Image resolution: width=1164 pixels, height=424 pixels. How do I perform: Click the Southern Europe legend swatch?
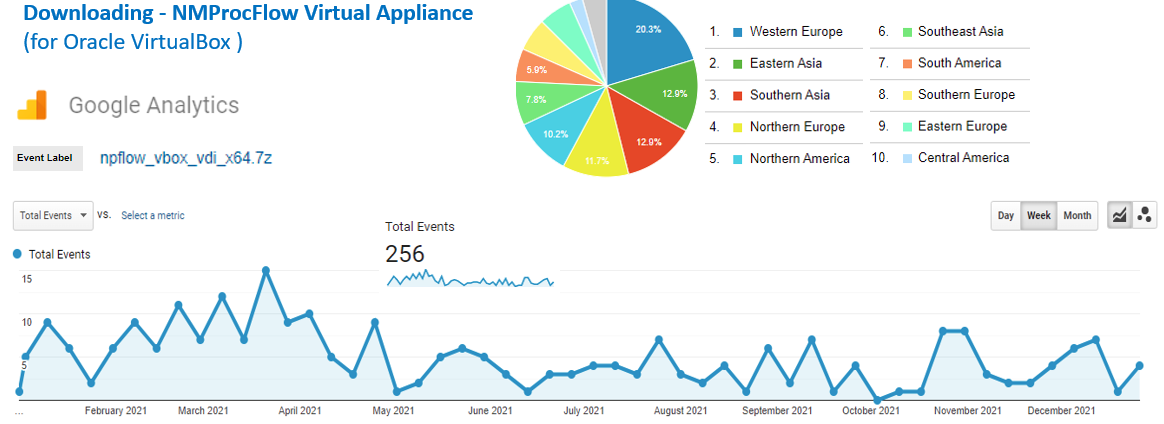[x=906, y=95]
